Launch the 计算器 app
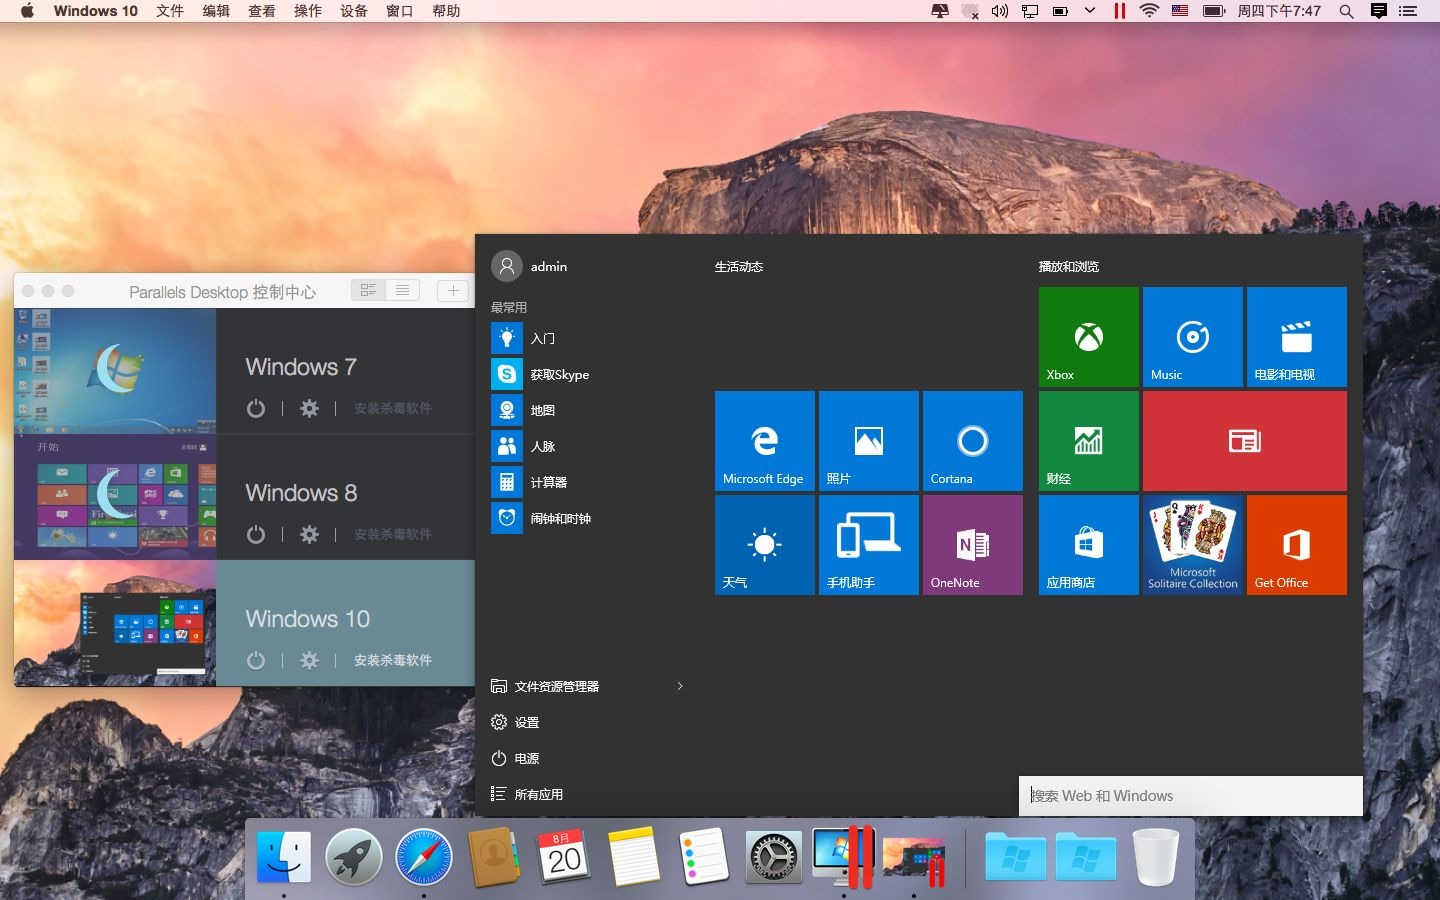 click(548, 482)
